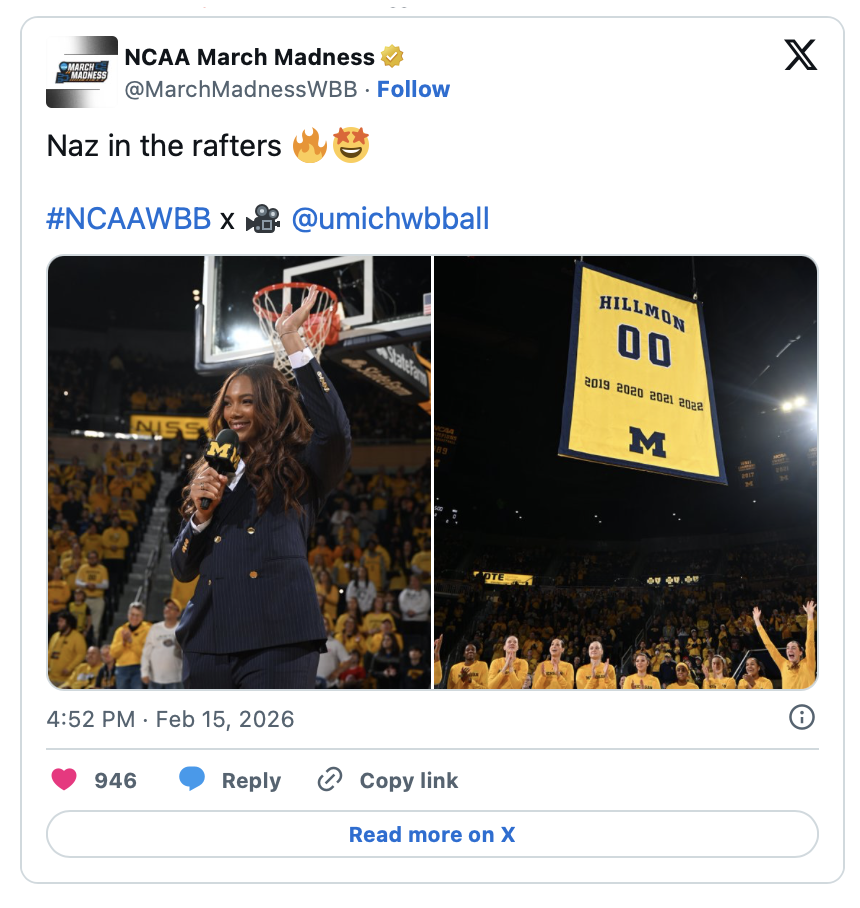
Task: Open the #NCAAWBB hashtag
Action: pos(128,219)
